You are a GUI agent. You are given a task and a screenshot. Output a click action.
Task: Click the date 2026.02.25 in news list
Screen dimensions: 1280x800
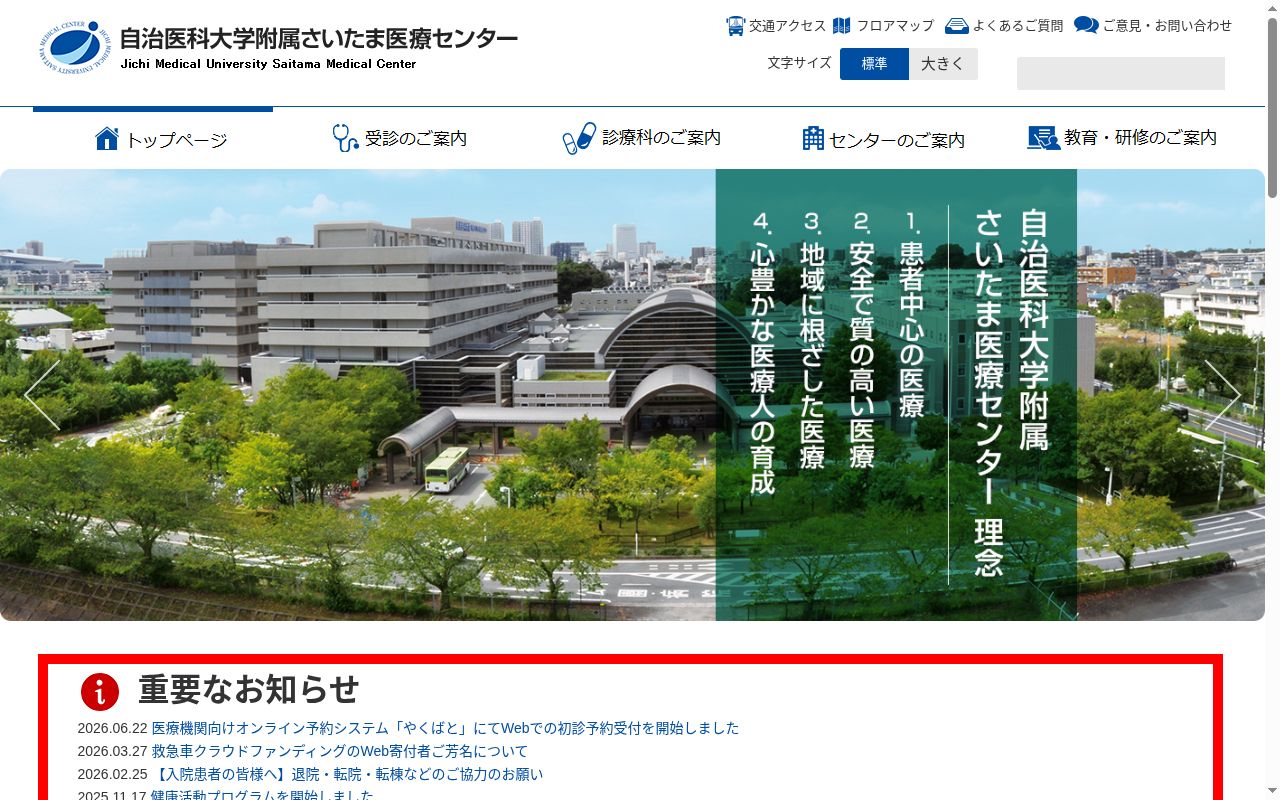point(112,774)
